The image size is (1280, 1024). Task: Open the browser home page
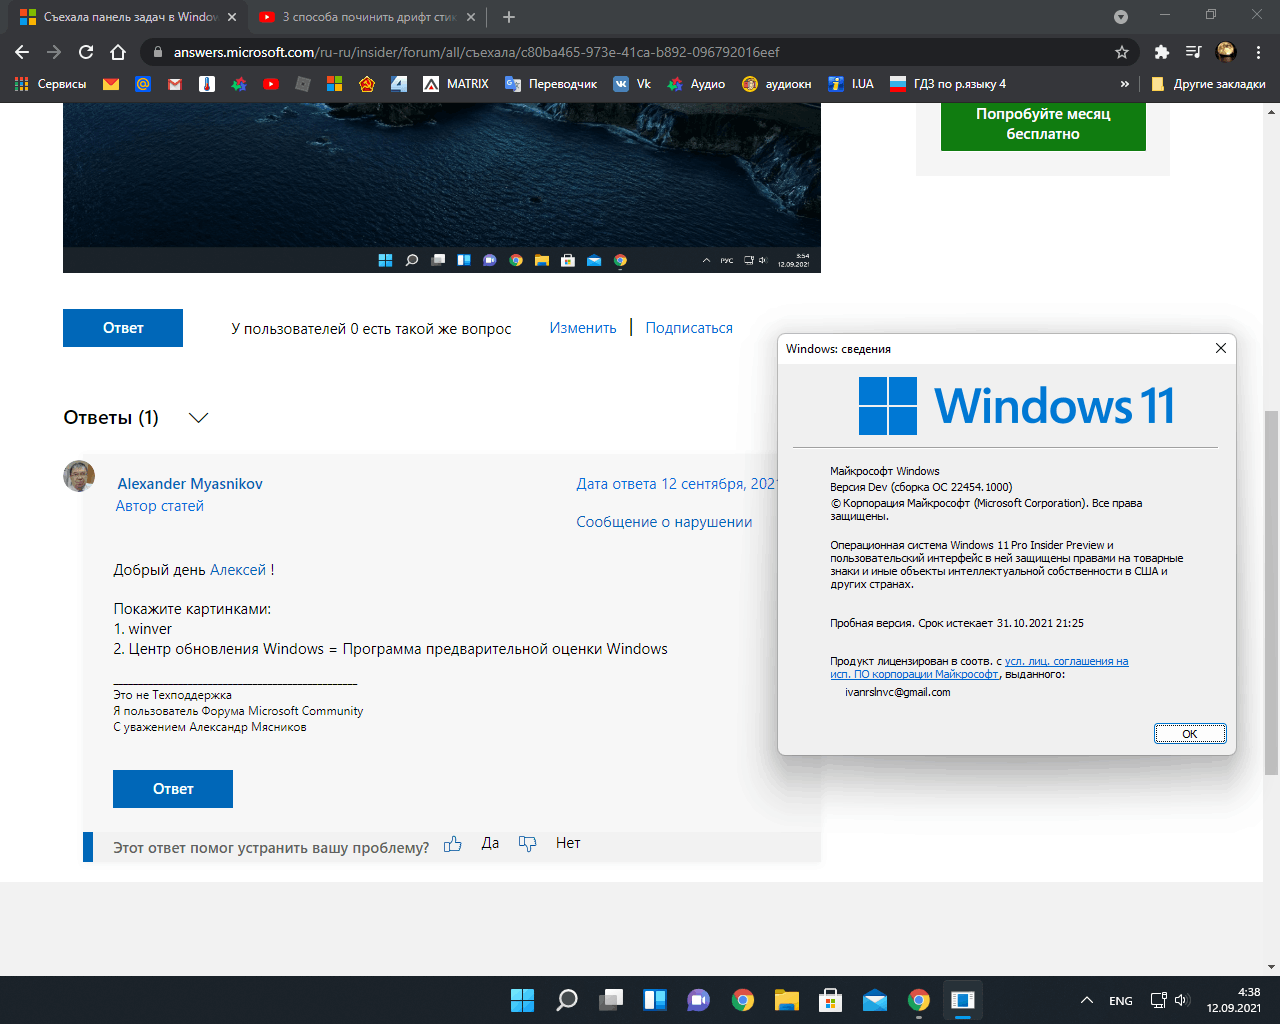tap(118, 52)
